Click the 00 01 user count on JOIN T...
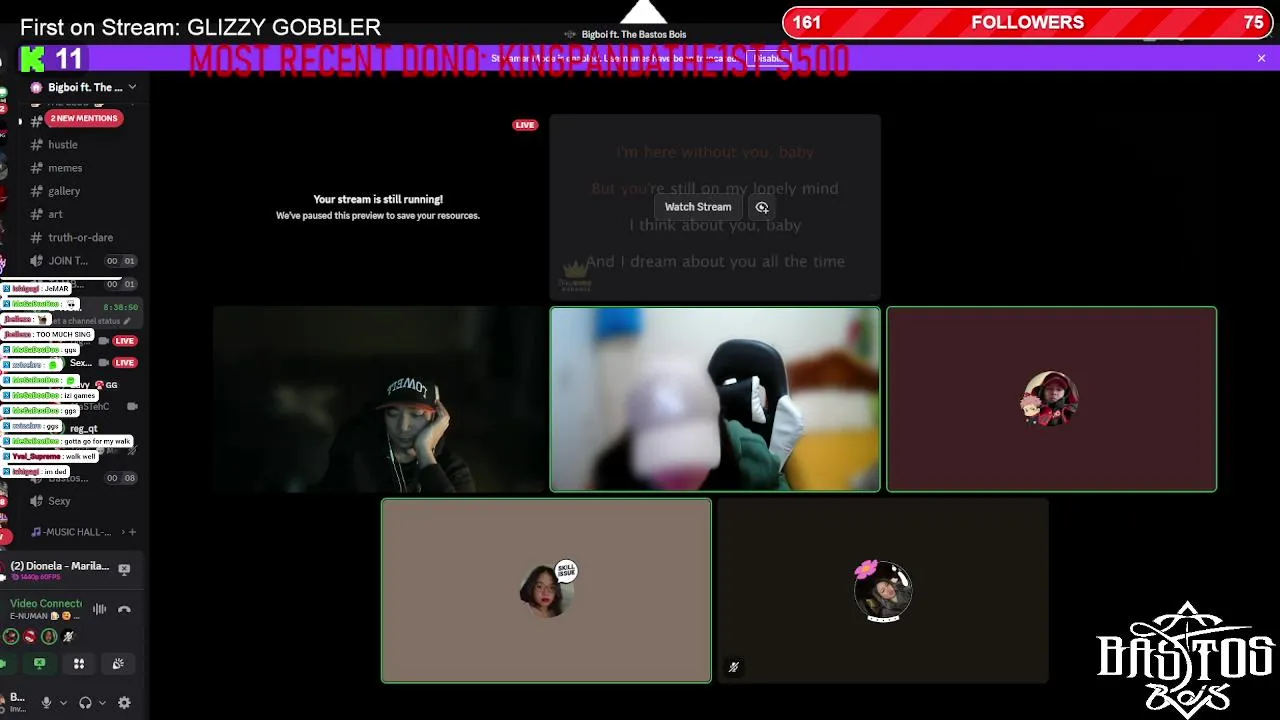Screen dimensions: 1280x720 (x=120, y=261)
